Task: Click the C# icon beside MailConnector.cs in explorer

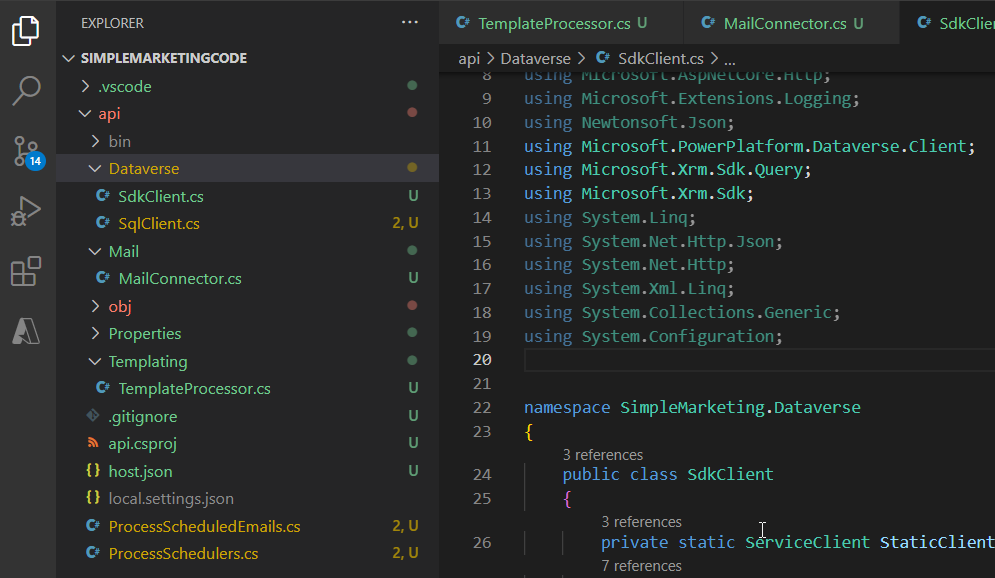Action: click(102, 278)
